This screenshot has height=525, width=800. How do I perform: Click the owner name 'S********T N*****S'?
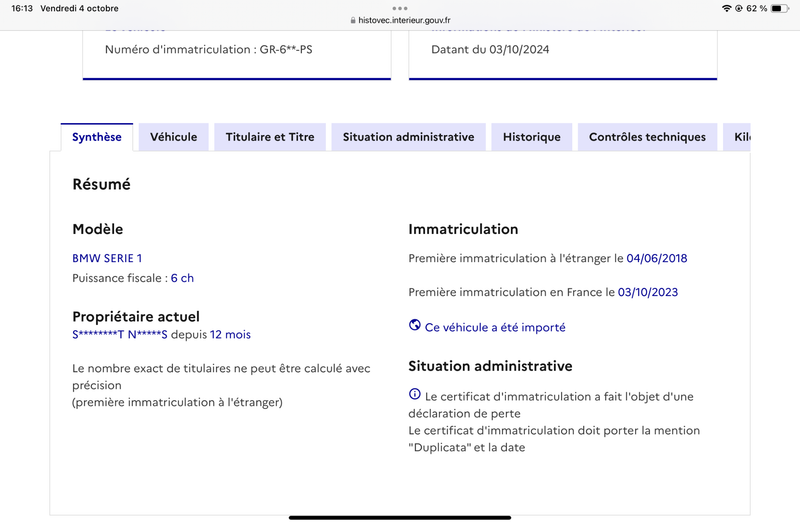[120, 335]
